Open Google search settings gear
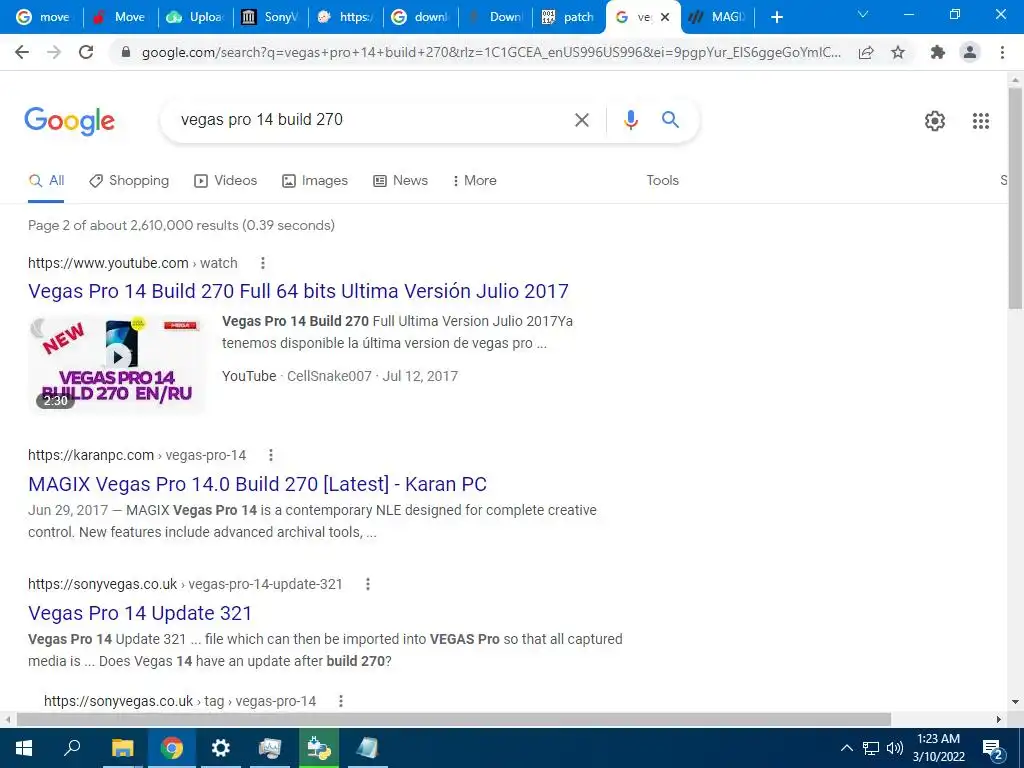 pos(935,121)
